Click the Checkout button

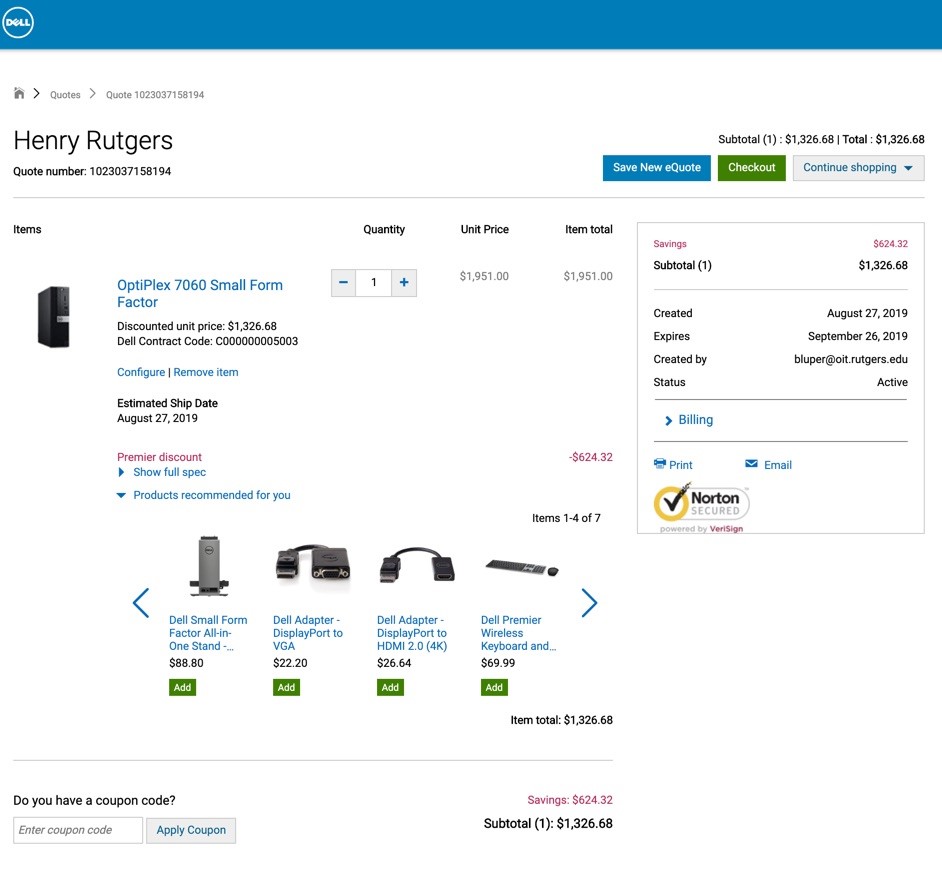[752, 167]
